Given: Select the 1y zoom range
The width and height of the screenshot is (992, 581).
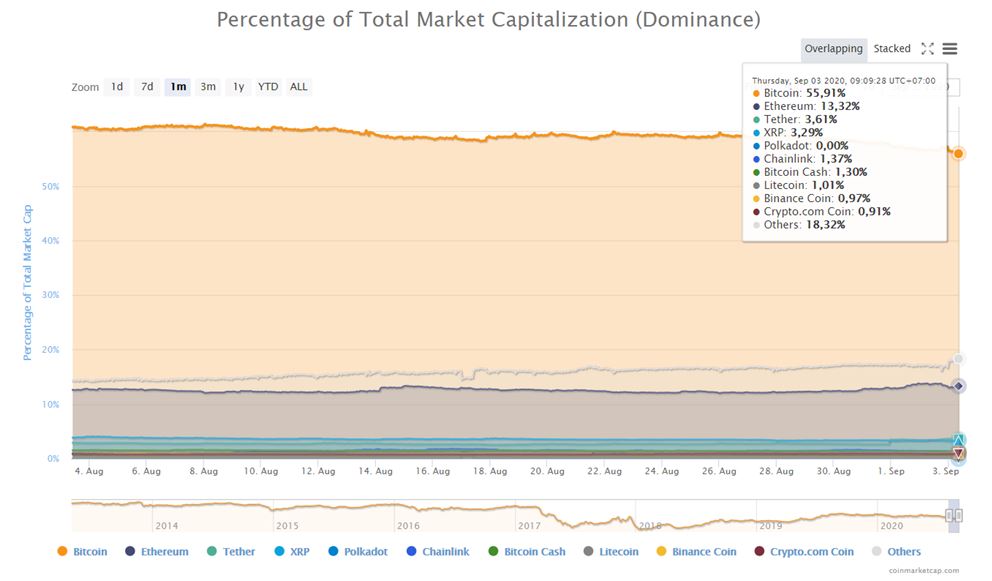Looking at the screenshot, I should (x=238, y=87).
